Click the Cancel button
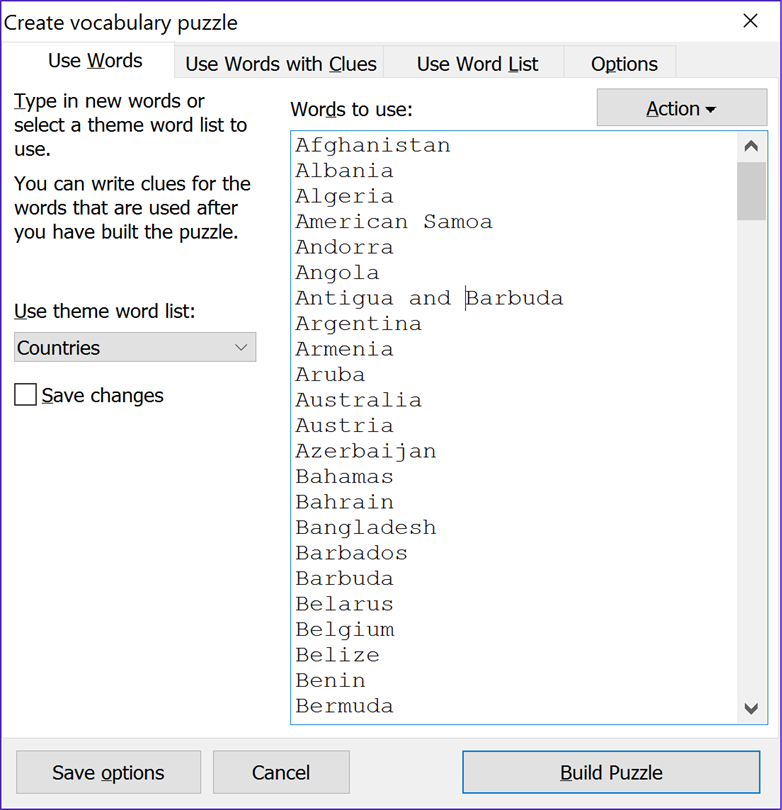Viewport: 782px width, 810px height. 281,772
